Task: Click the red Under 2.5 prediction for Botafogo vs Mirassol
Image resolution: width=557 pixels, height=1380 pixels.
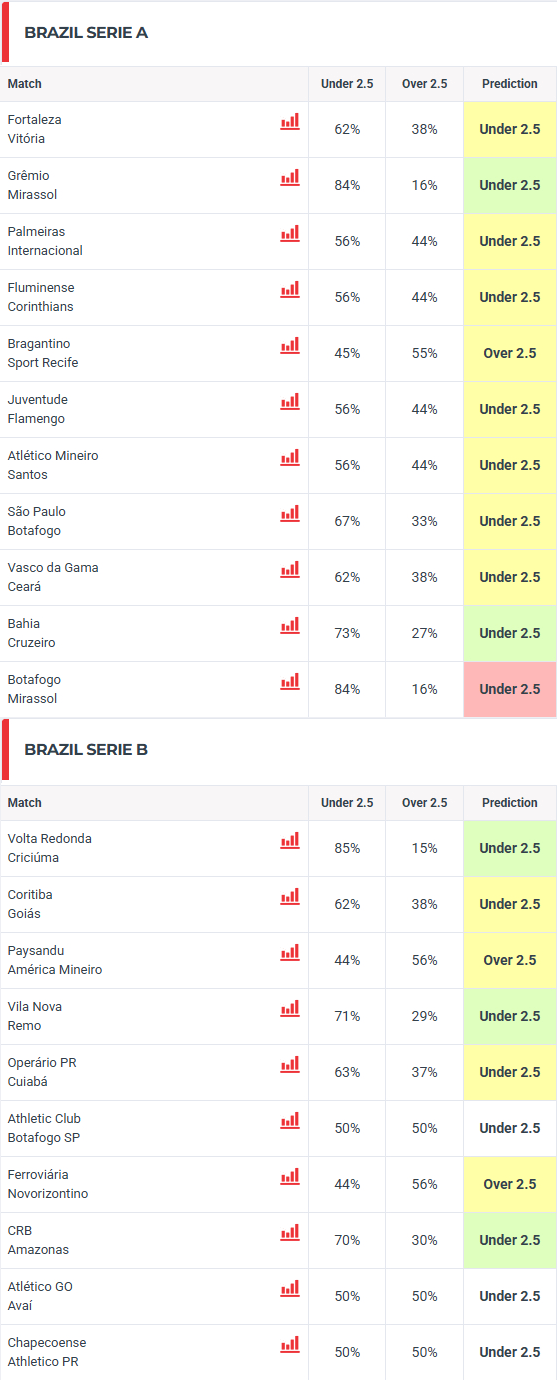Action: point(510,689)
